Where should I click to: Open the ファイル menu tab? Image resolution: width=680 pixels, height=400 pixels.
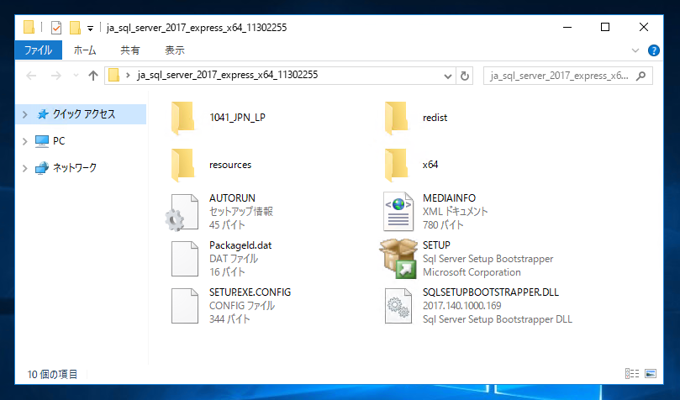(38, 50)
